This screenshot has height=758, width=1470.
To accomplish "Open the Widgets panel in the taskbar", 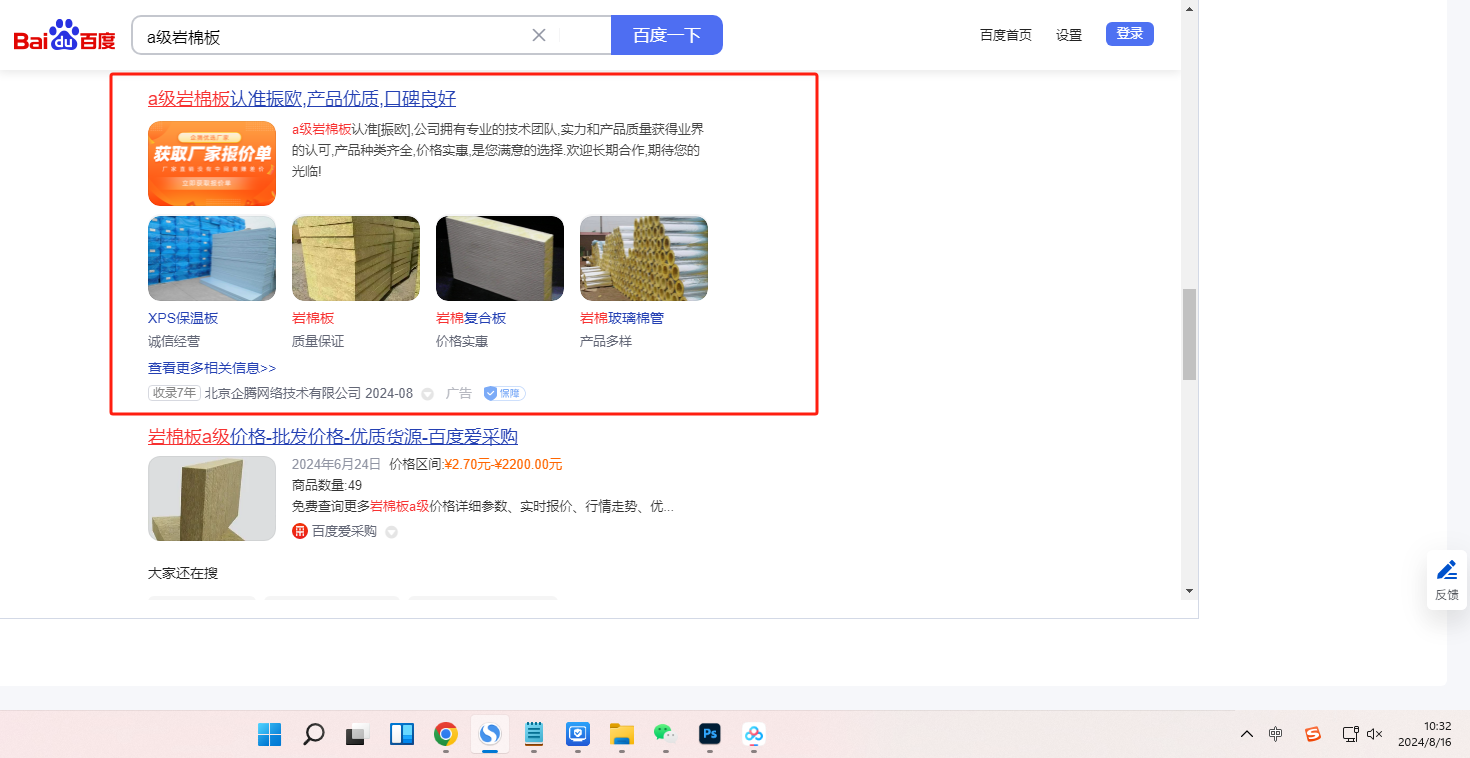I will [402, 735].
